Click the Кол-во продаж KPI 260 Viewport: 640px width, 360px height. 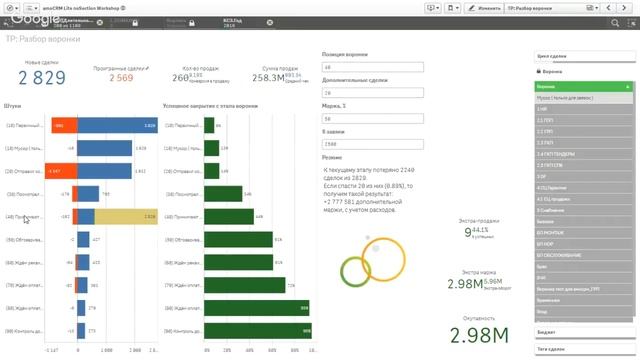tap(180, 78)
